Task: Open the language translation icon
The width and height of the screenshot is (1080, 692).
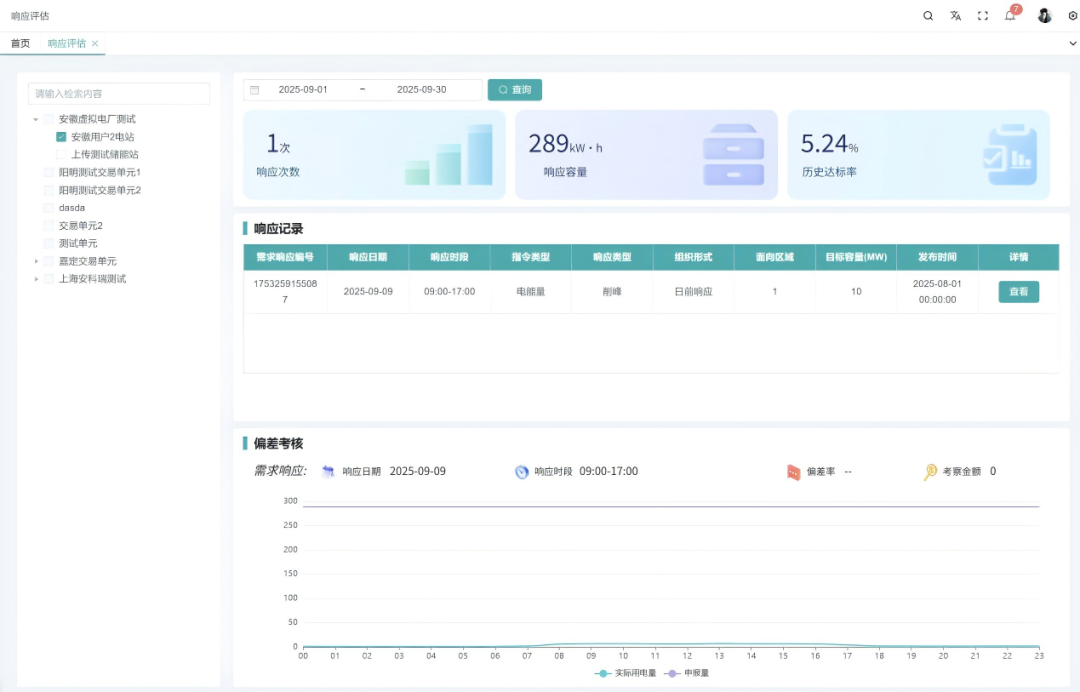Action: click(x=955, y=16)
